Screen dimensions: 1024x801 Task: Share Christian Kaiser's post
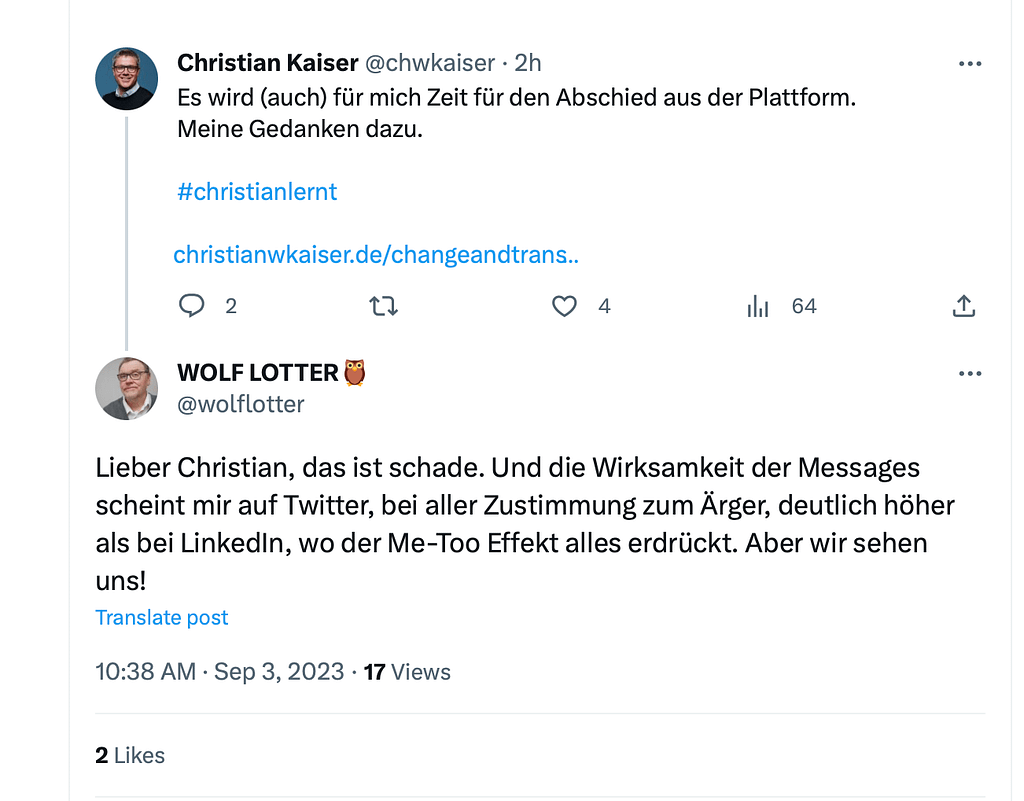[x=963, y=306]
